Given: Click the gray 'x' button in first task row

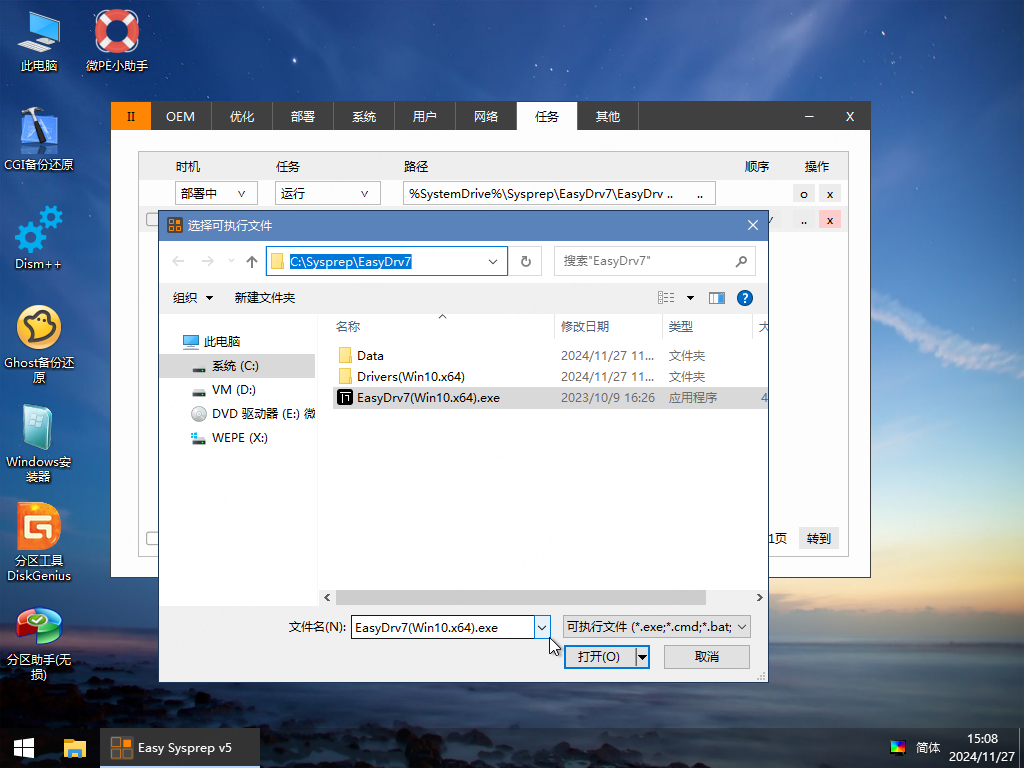Looking at the screenshot, I should 830,194.
